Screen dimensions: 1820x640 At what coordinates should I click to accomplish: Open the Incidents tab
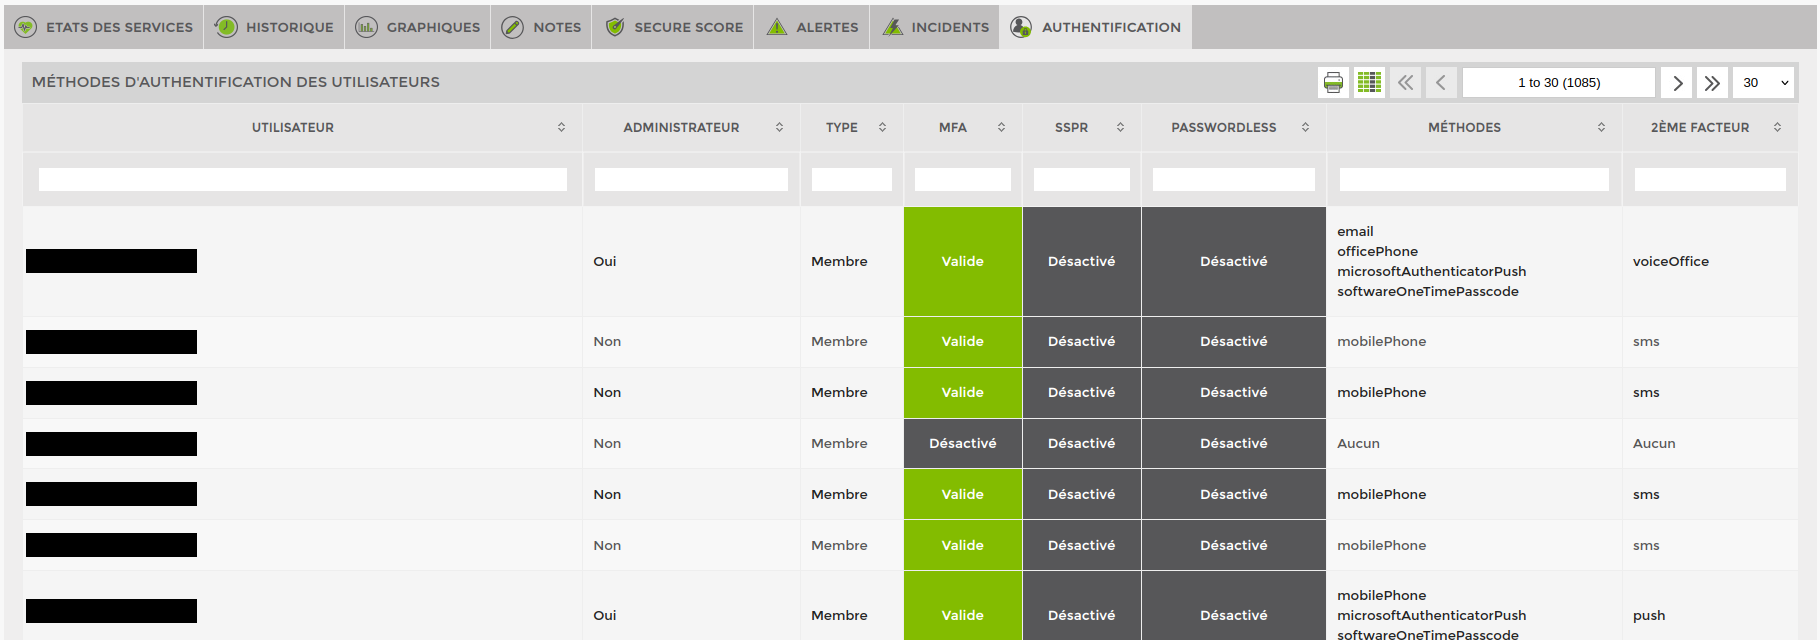point(935,27)
